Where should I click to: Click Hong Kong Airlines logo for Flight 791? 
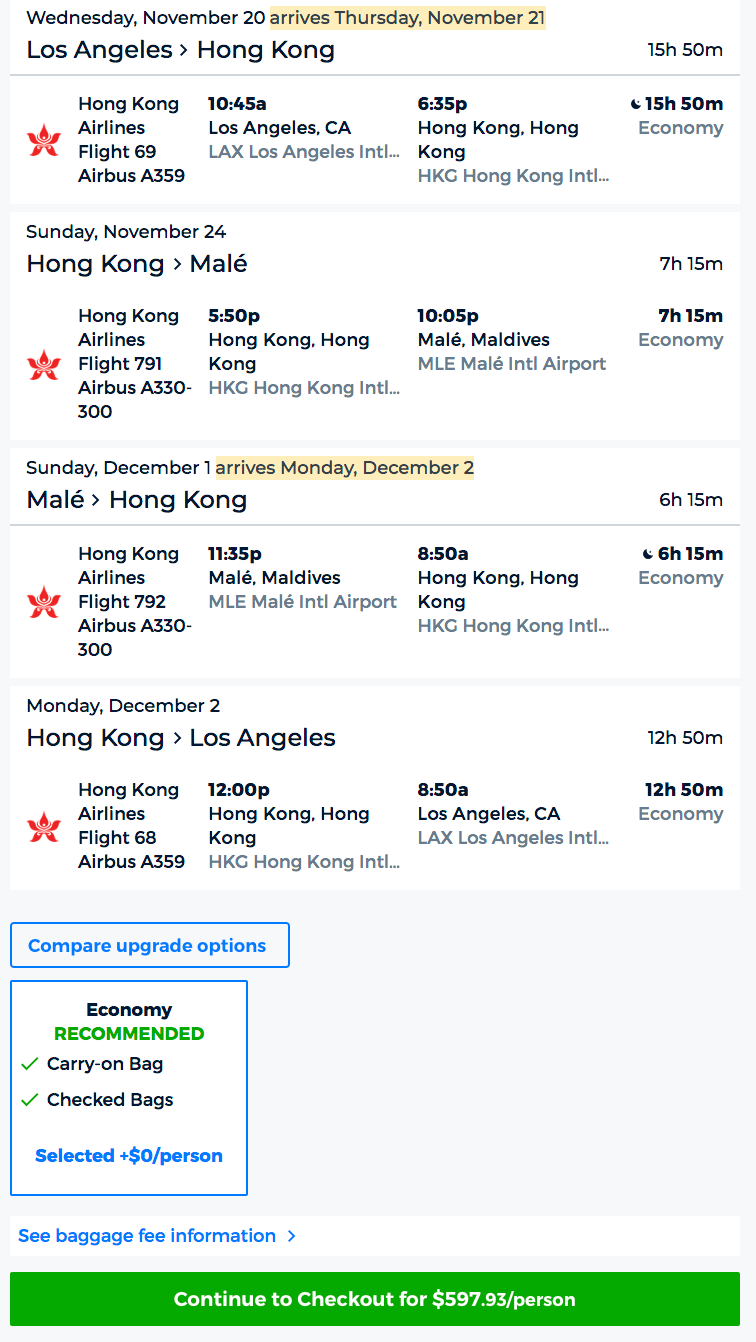[x=44, y=364]
